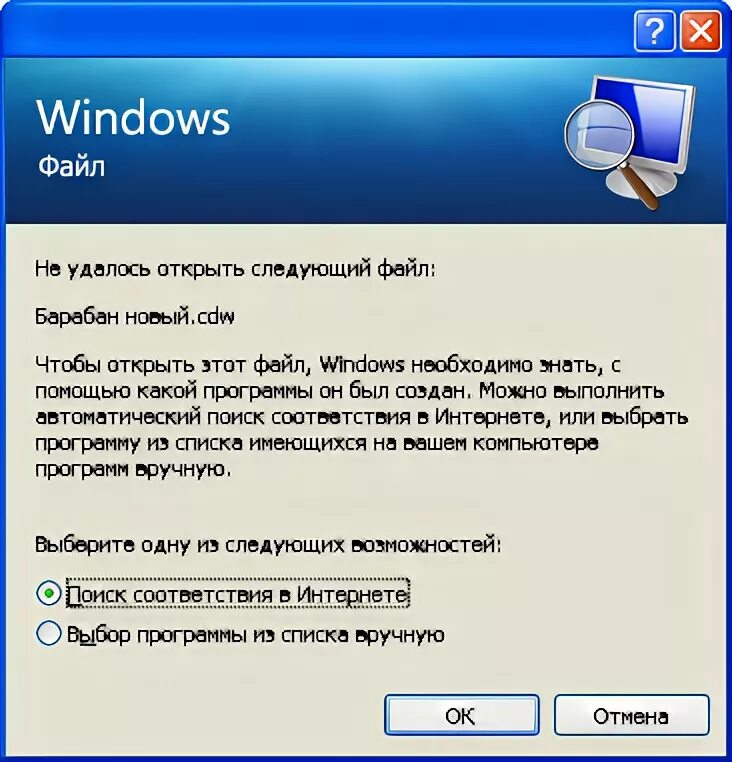Image resolution: width=732 pixels, height=762 pixels.
Task: Confirm with the OK button
Action: tap(461, 715)
